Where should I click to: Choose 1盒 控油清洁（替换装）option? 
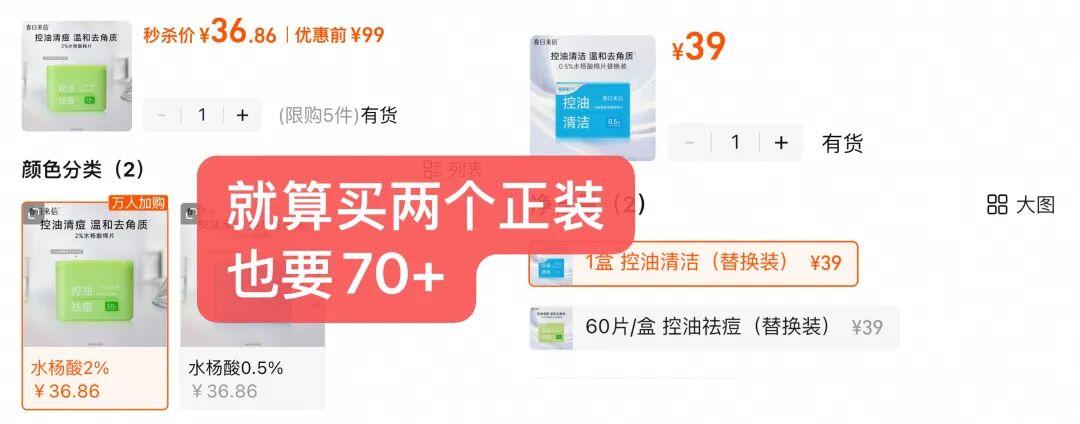click(693, 263)
